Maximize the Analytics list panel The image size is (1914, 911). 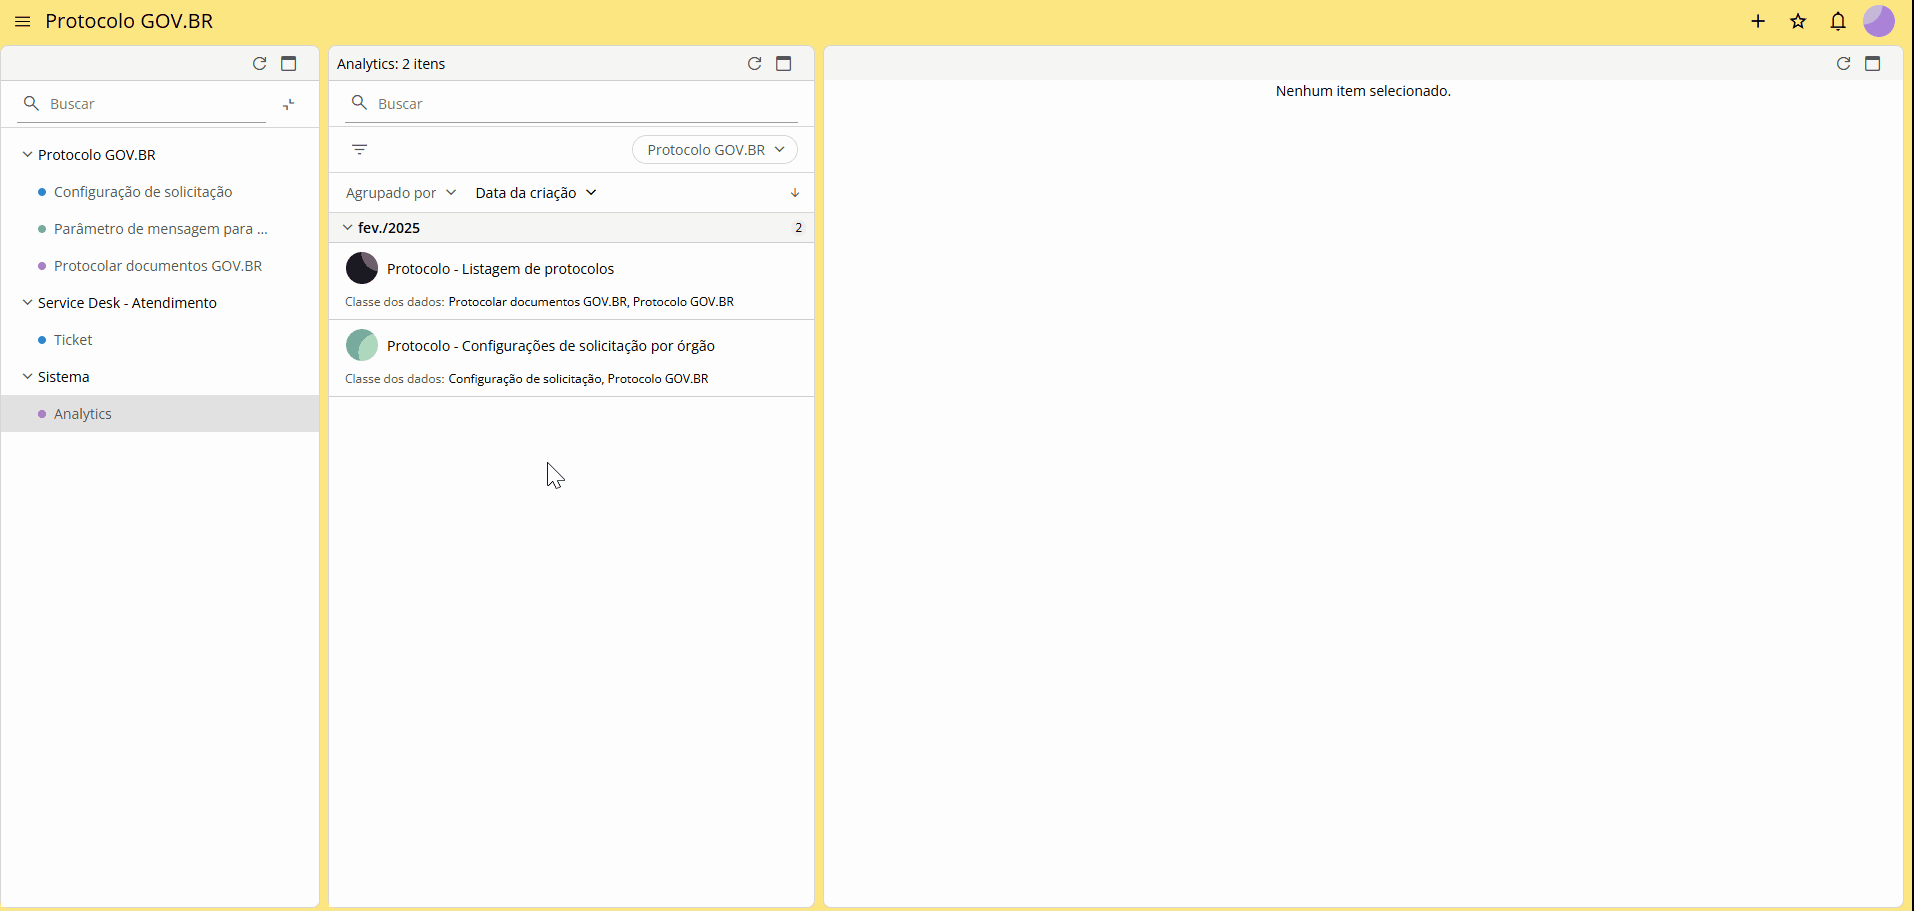(784, 63)
